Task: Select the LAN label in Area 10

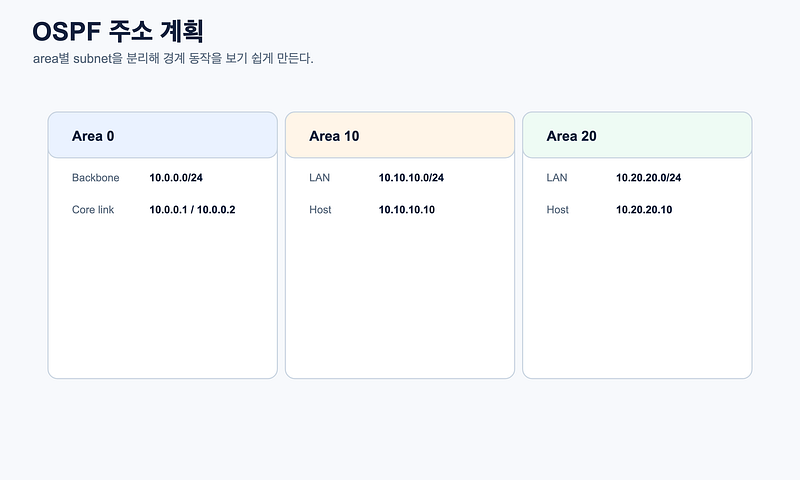Action: pos(319,178)
